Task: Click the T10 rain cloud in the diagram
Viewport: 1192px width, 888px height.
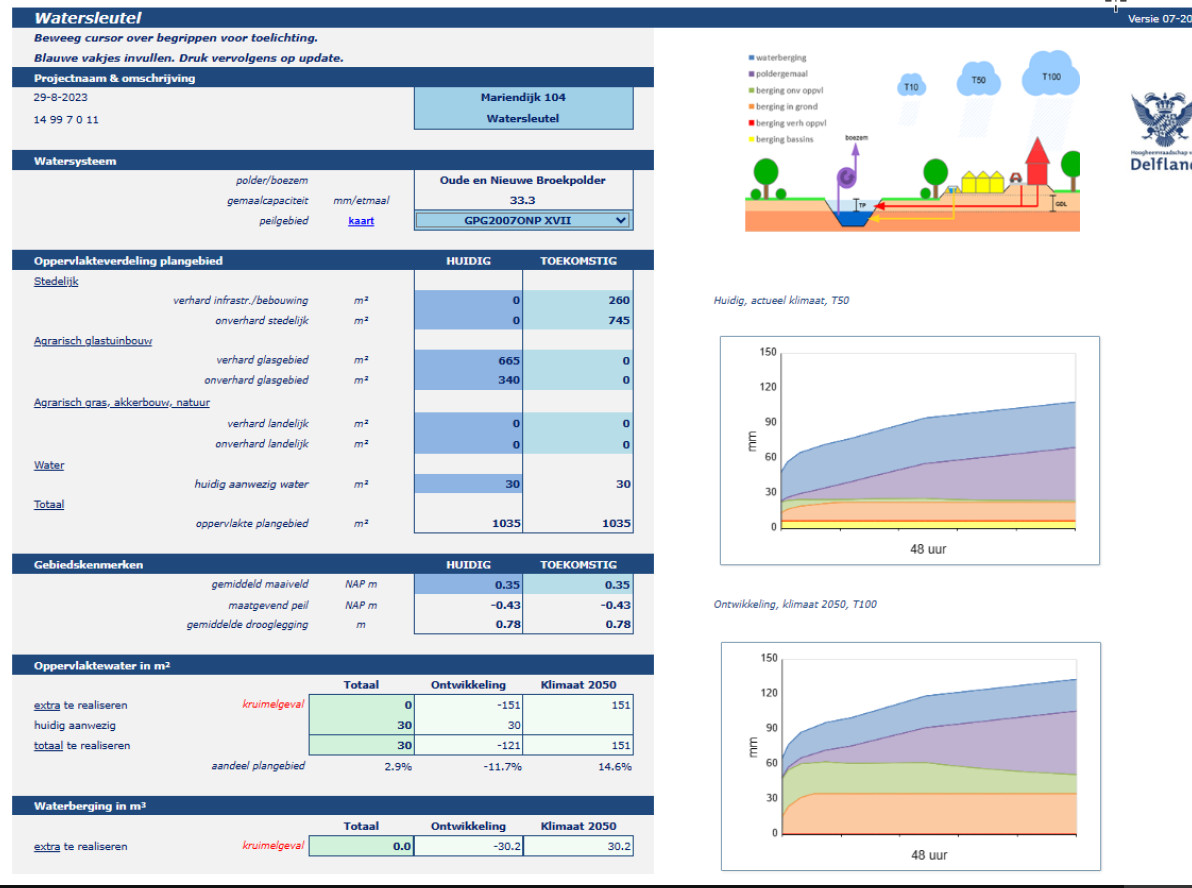Action: click(x=911, y=86)
